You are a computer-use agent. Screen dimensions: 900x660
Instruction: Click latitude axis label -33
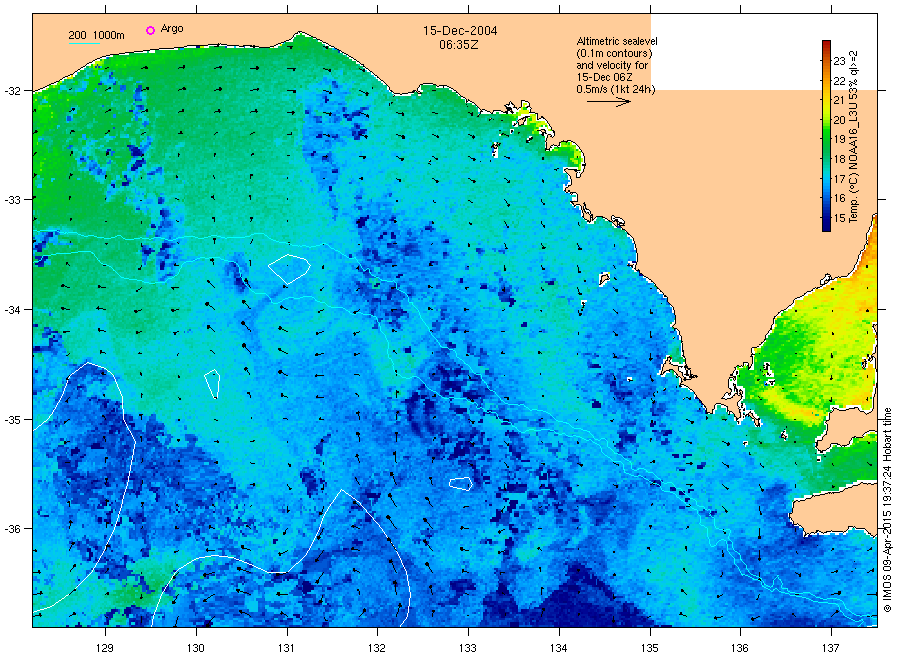click(x=12, y=200)
